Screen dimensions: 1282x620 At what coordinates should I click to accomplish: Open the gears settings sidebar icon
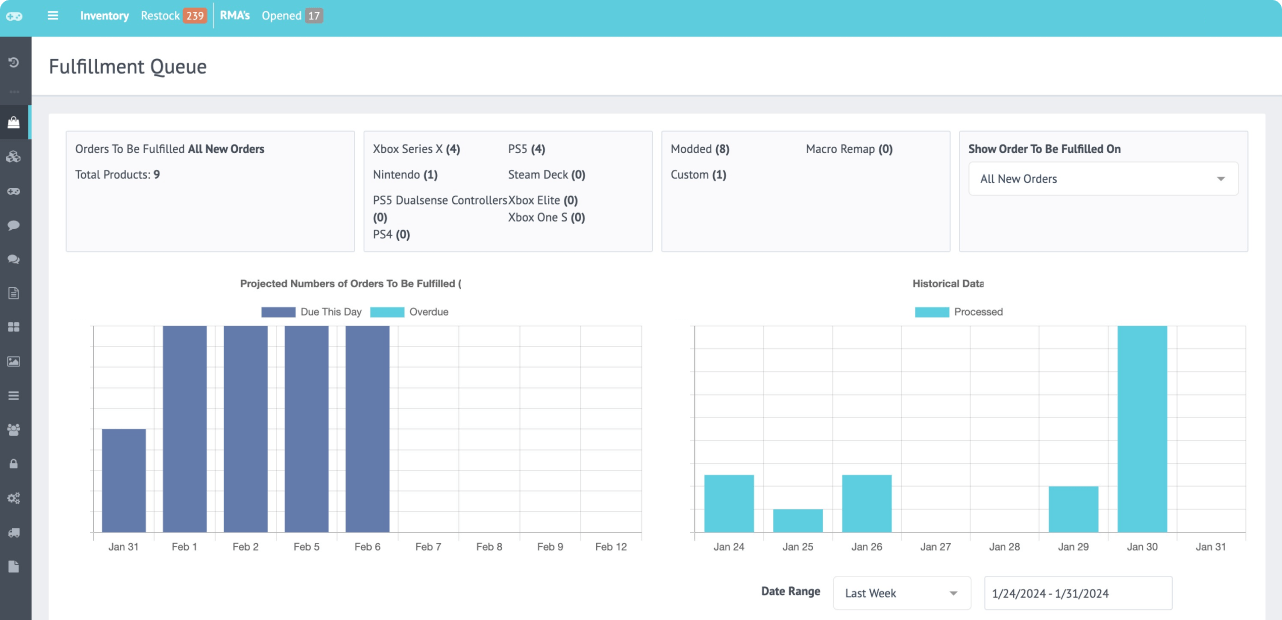tap(14, 498)
